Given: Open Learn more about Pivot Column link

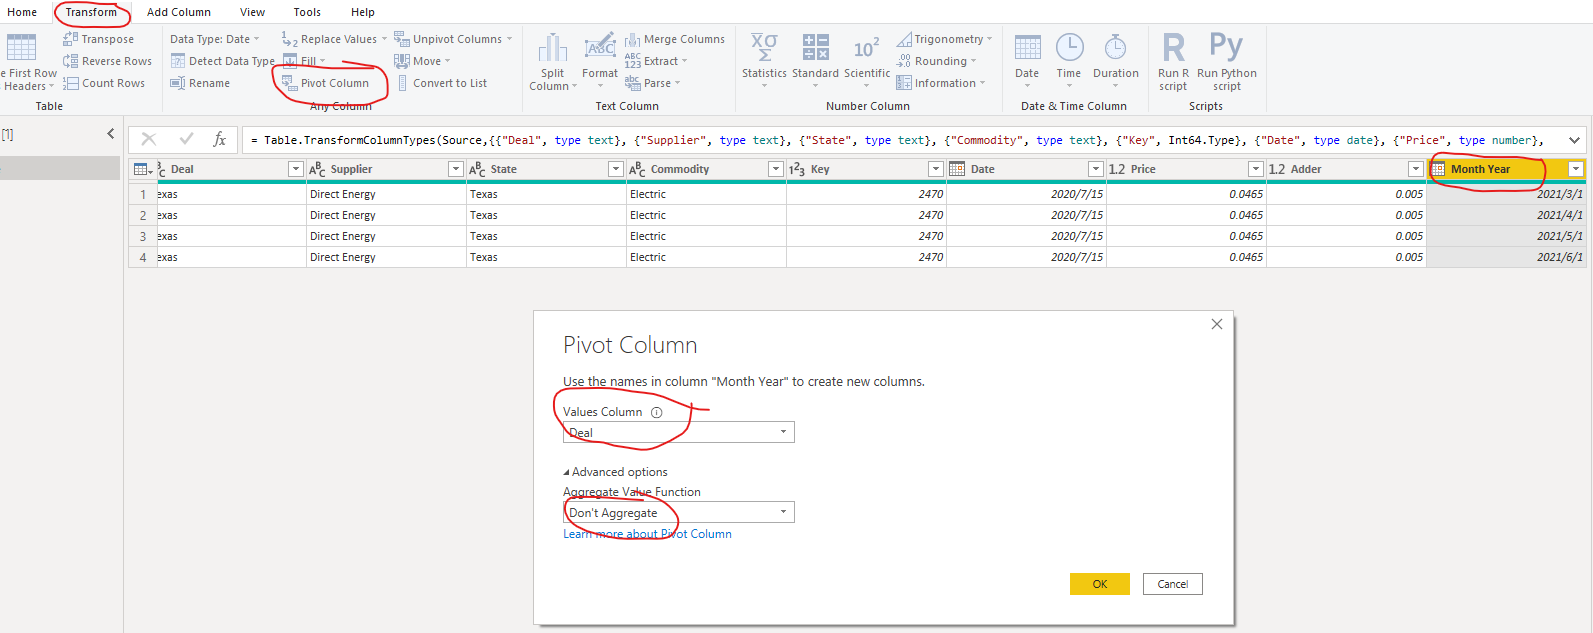Looking at the screenshot, I should pos(647,534).
